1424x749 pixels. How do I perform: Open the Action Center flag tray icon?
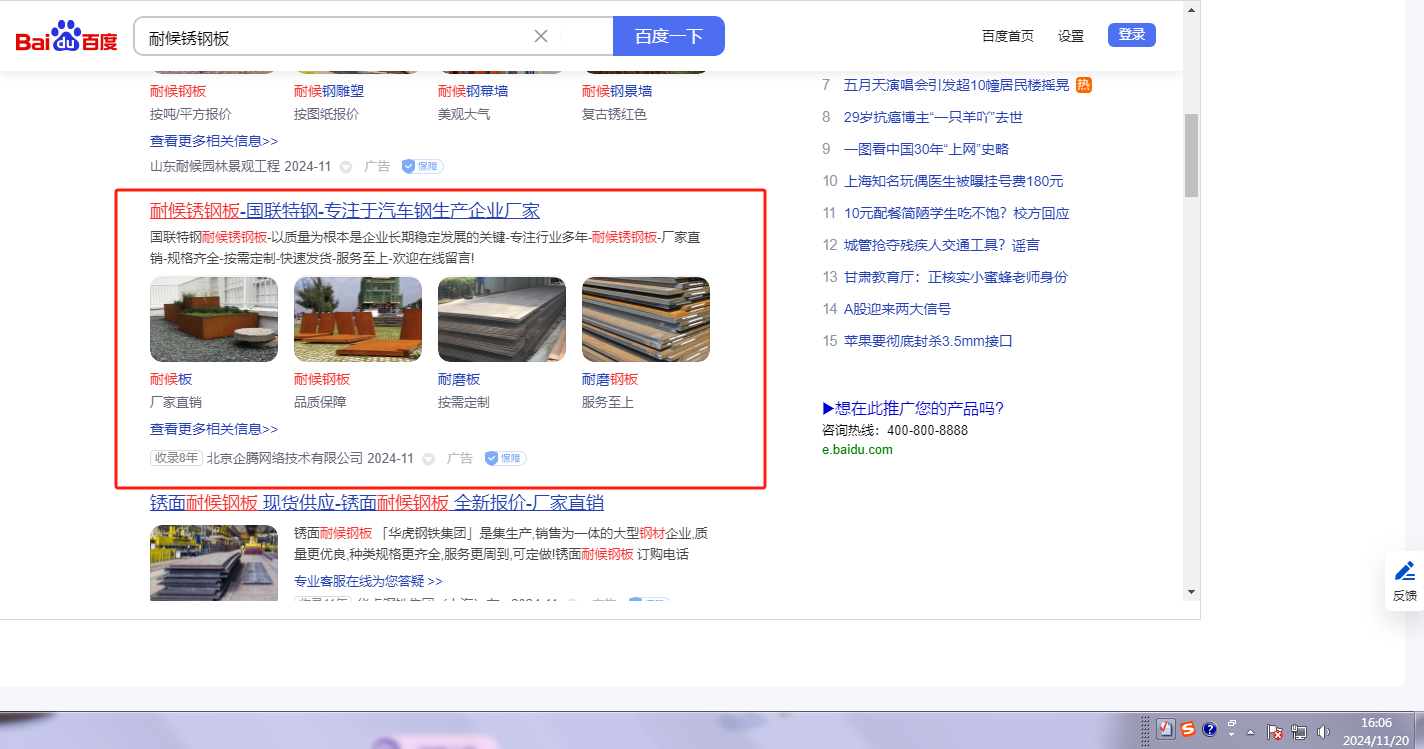point(1276,731)
